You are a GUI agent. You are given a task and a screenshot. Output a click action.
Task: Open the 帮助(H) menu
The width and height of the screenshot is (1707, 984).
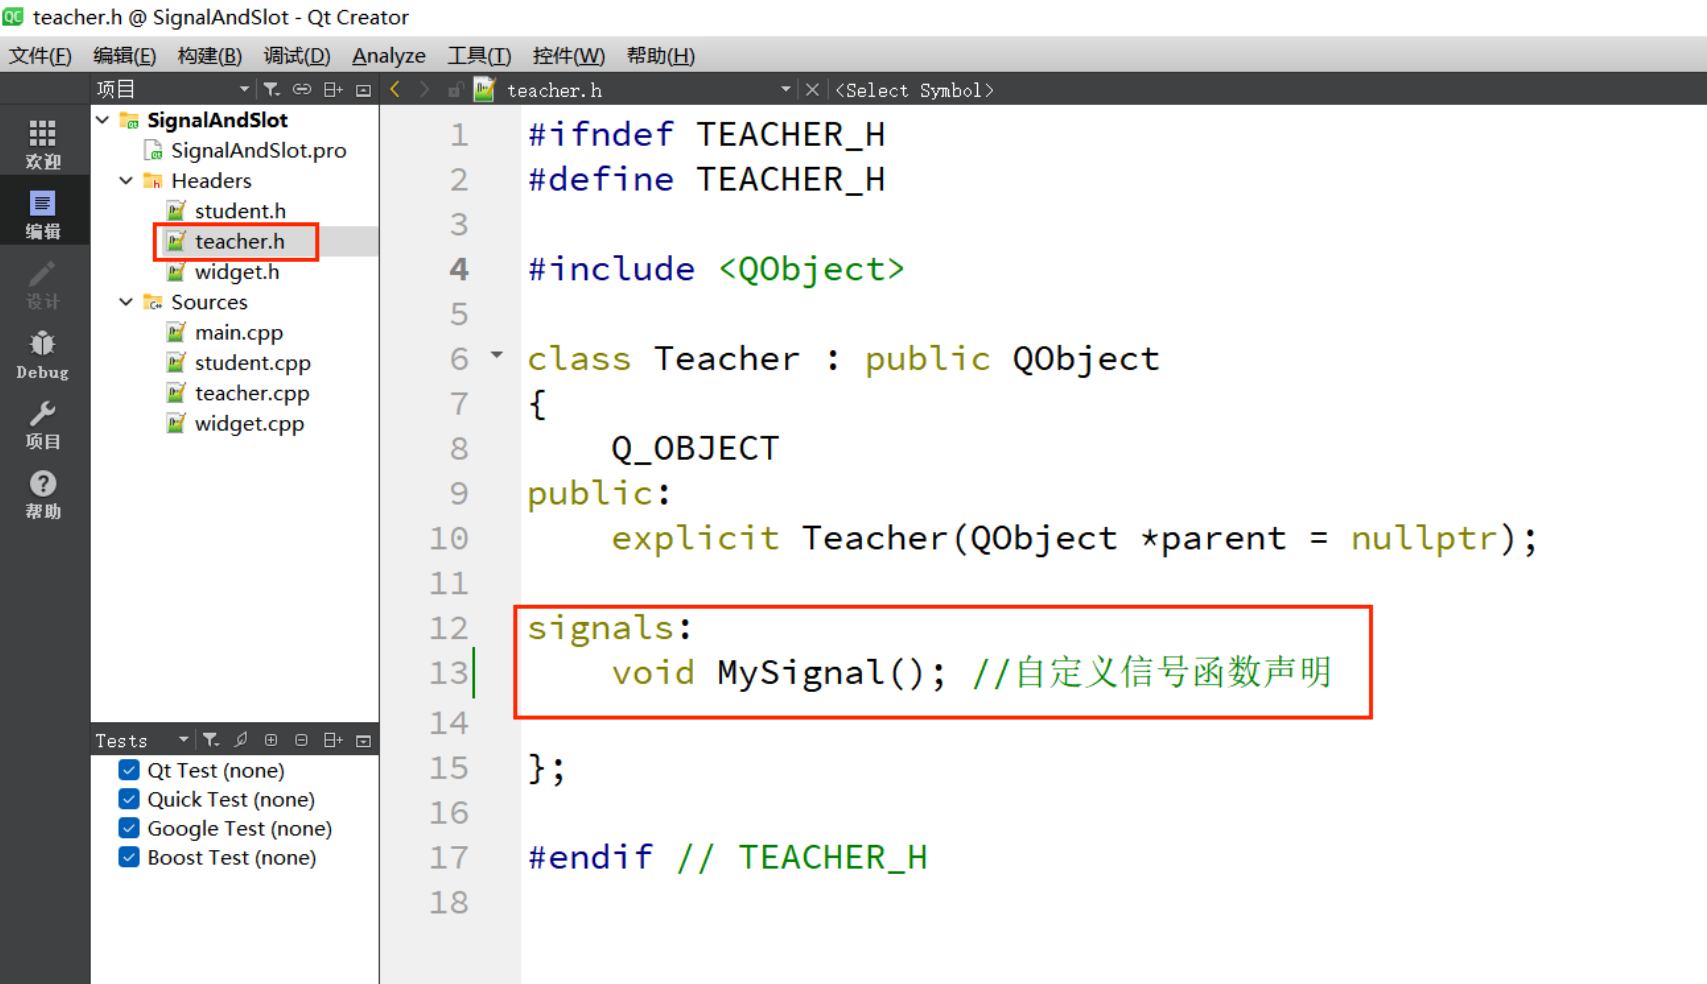coord(661,56)
